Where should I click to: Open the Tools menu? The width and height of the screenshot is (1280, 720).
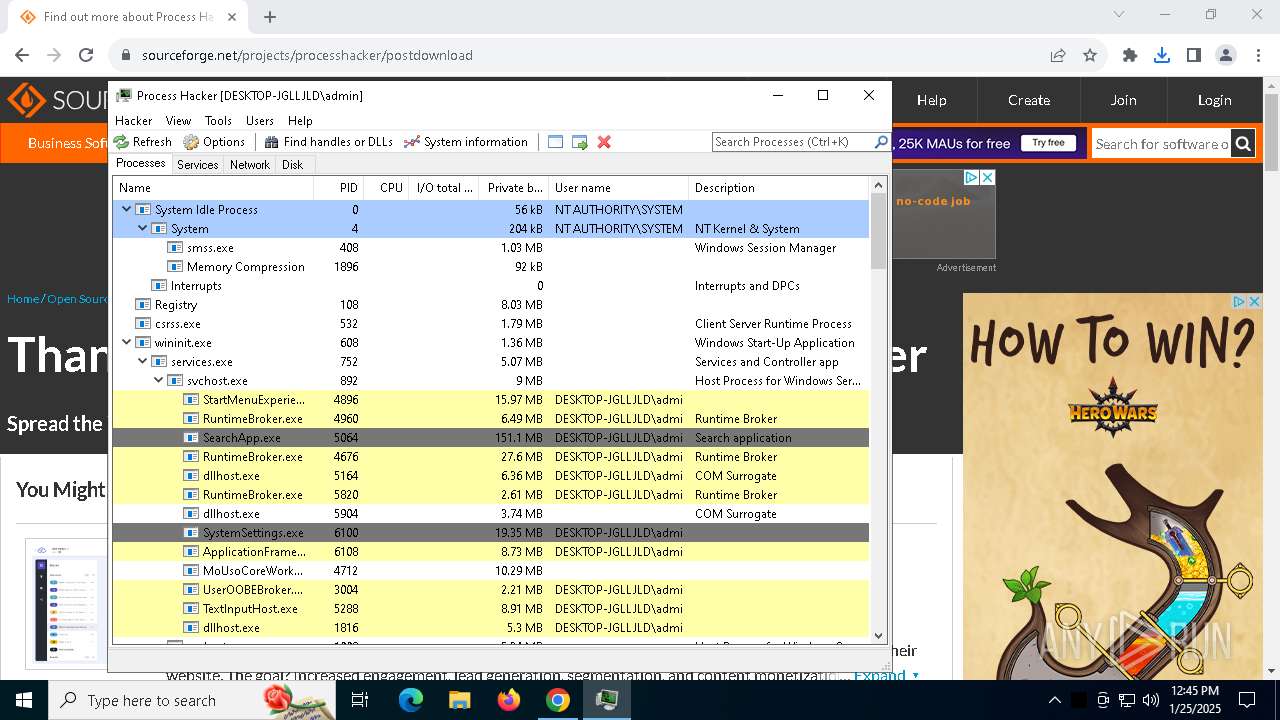[218, 120]
